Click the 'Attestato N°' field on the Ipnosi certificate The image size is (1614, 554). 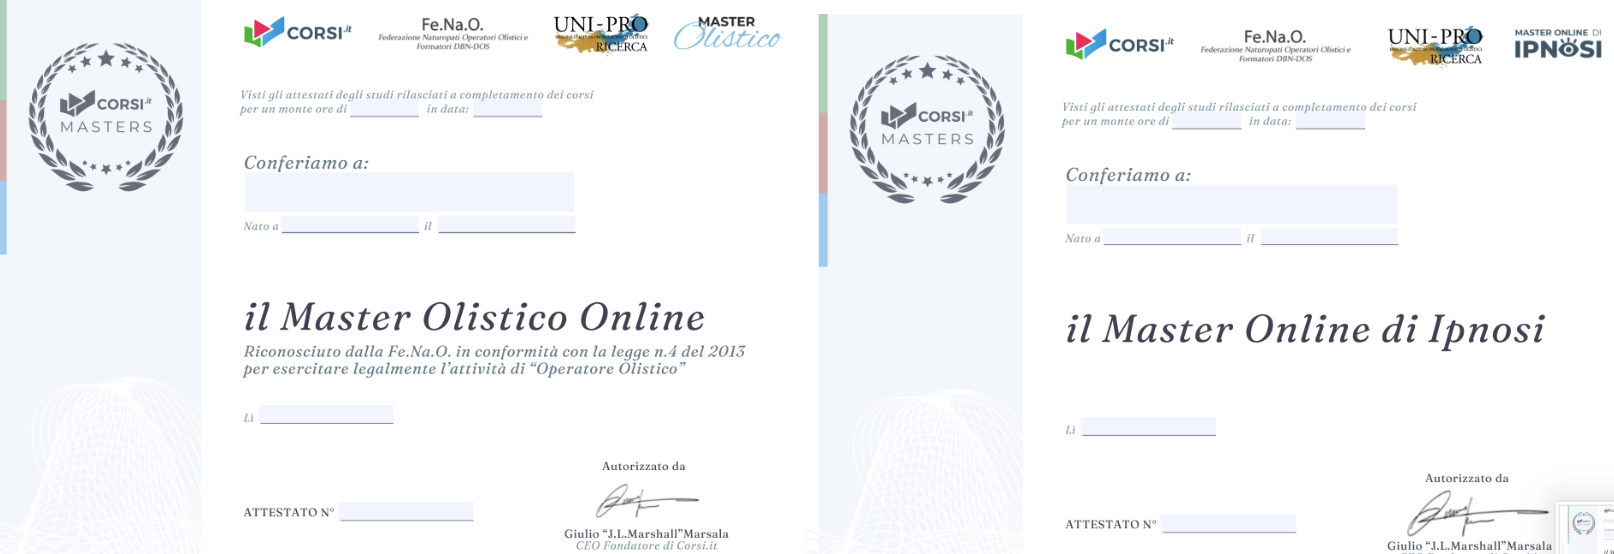(x=1229, y=524)
